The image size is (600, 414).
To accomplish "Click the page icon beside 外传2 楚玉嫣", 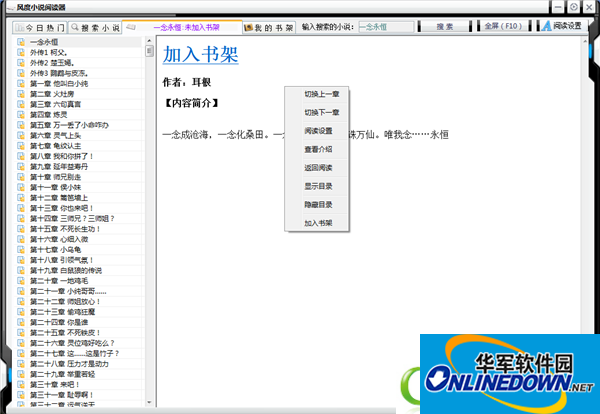I will pyautogui.click(x=21, y=63).
